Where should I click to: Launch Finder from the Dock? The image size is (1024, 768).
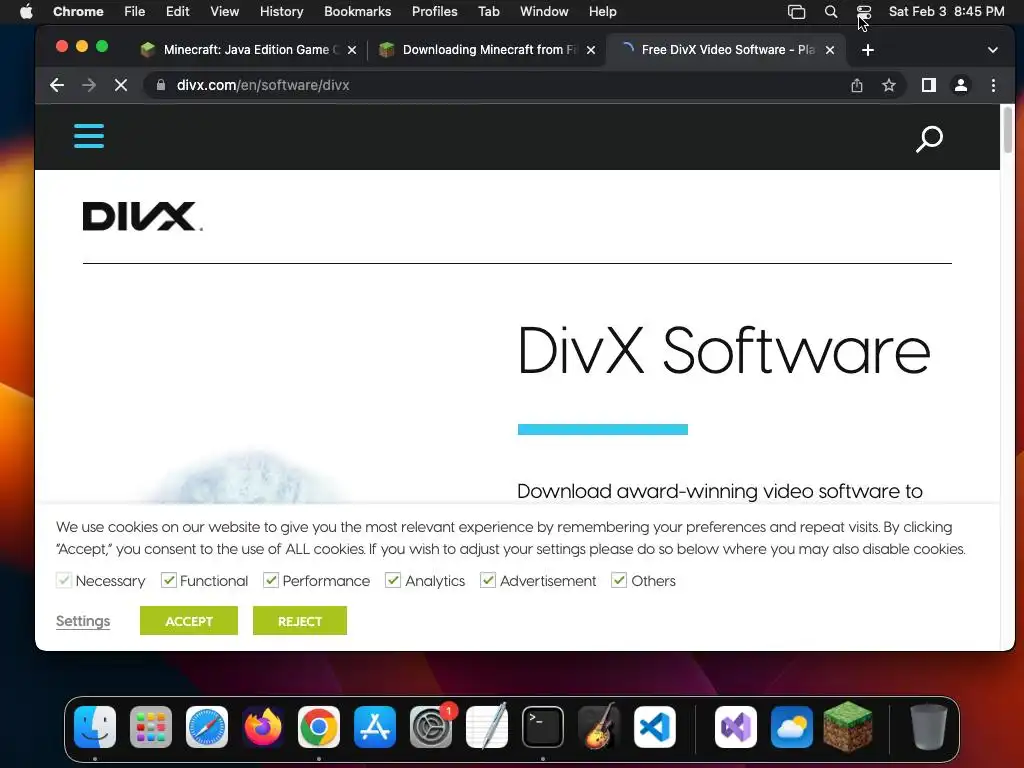point(95,726)
